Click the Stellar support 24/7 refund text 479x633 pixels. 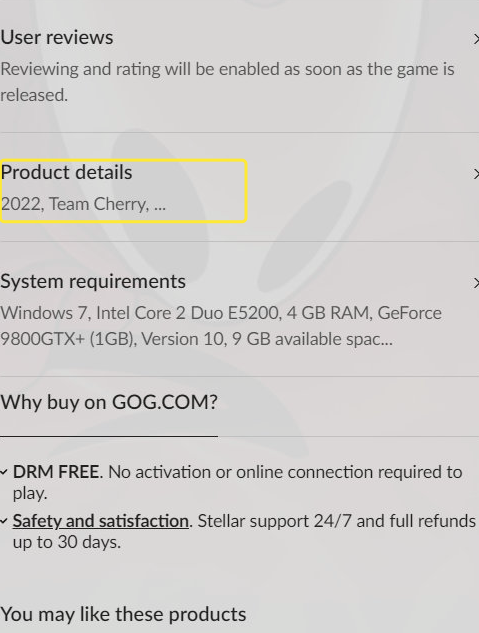point(337,521)
